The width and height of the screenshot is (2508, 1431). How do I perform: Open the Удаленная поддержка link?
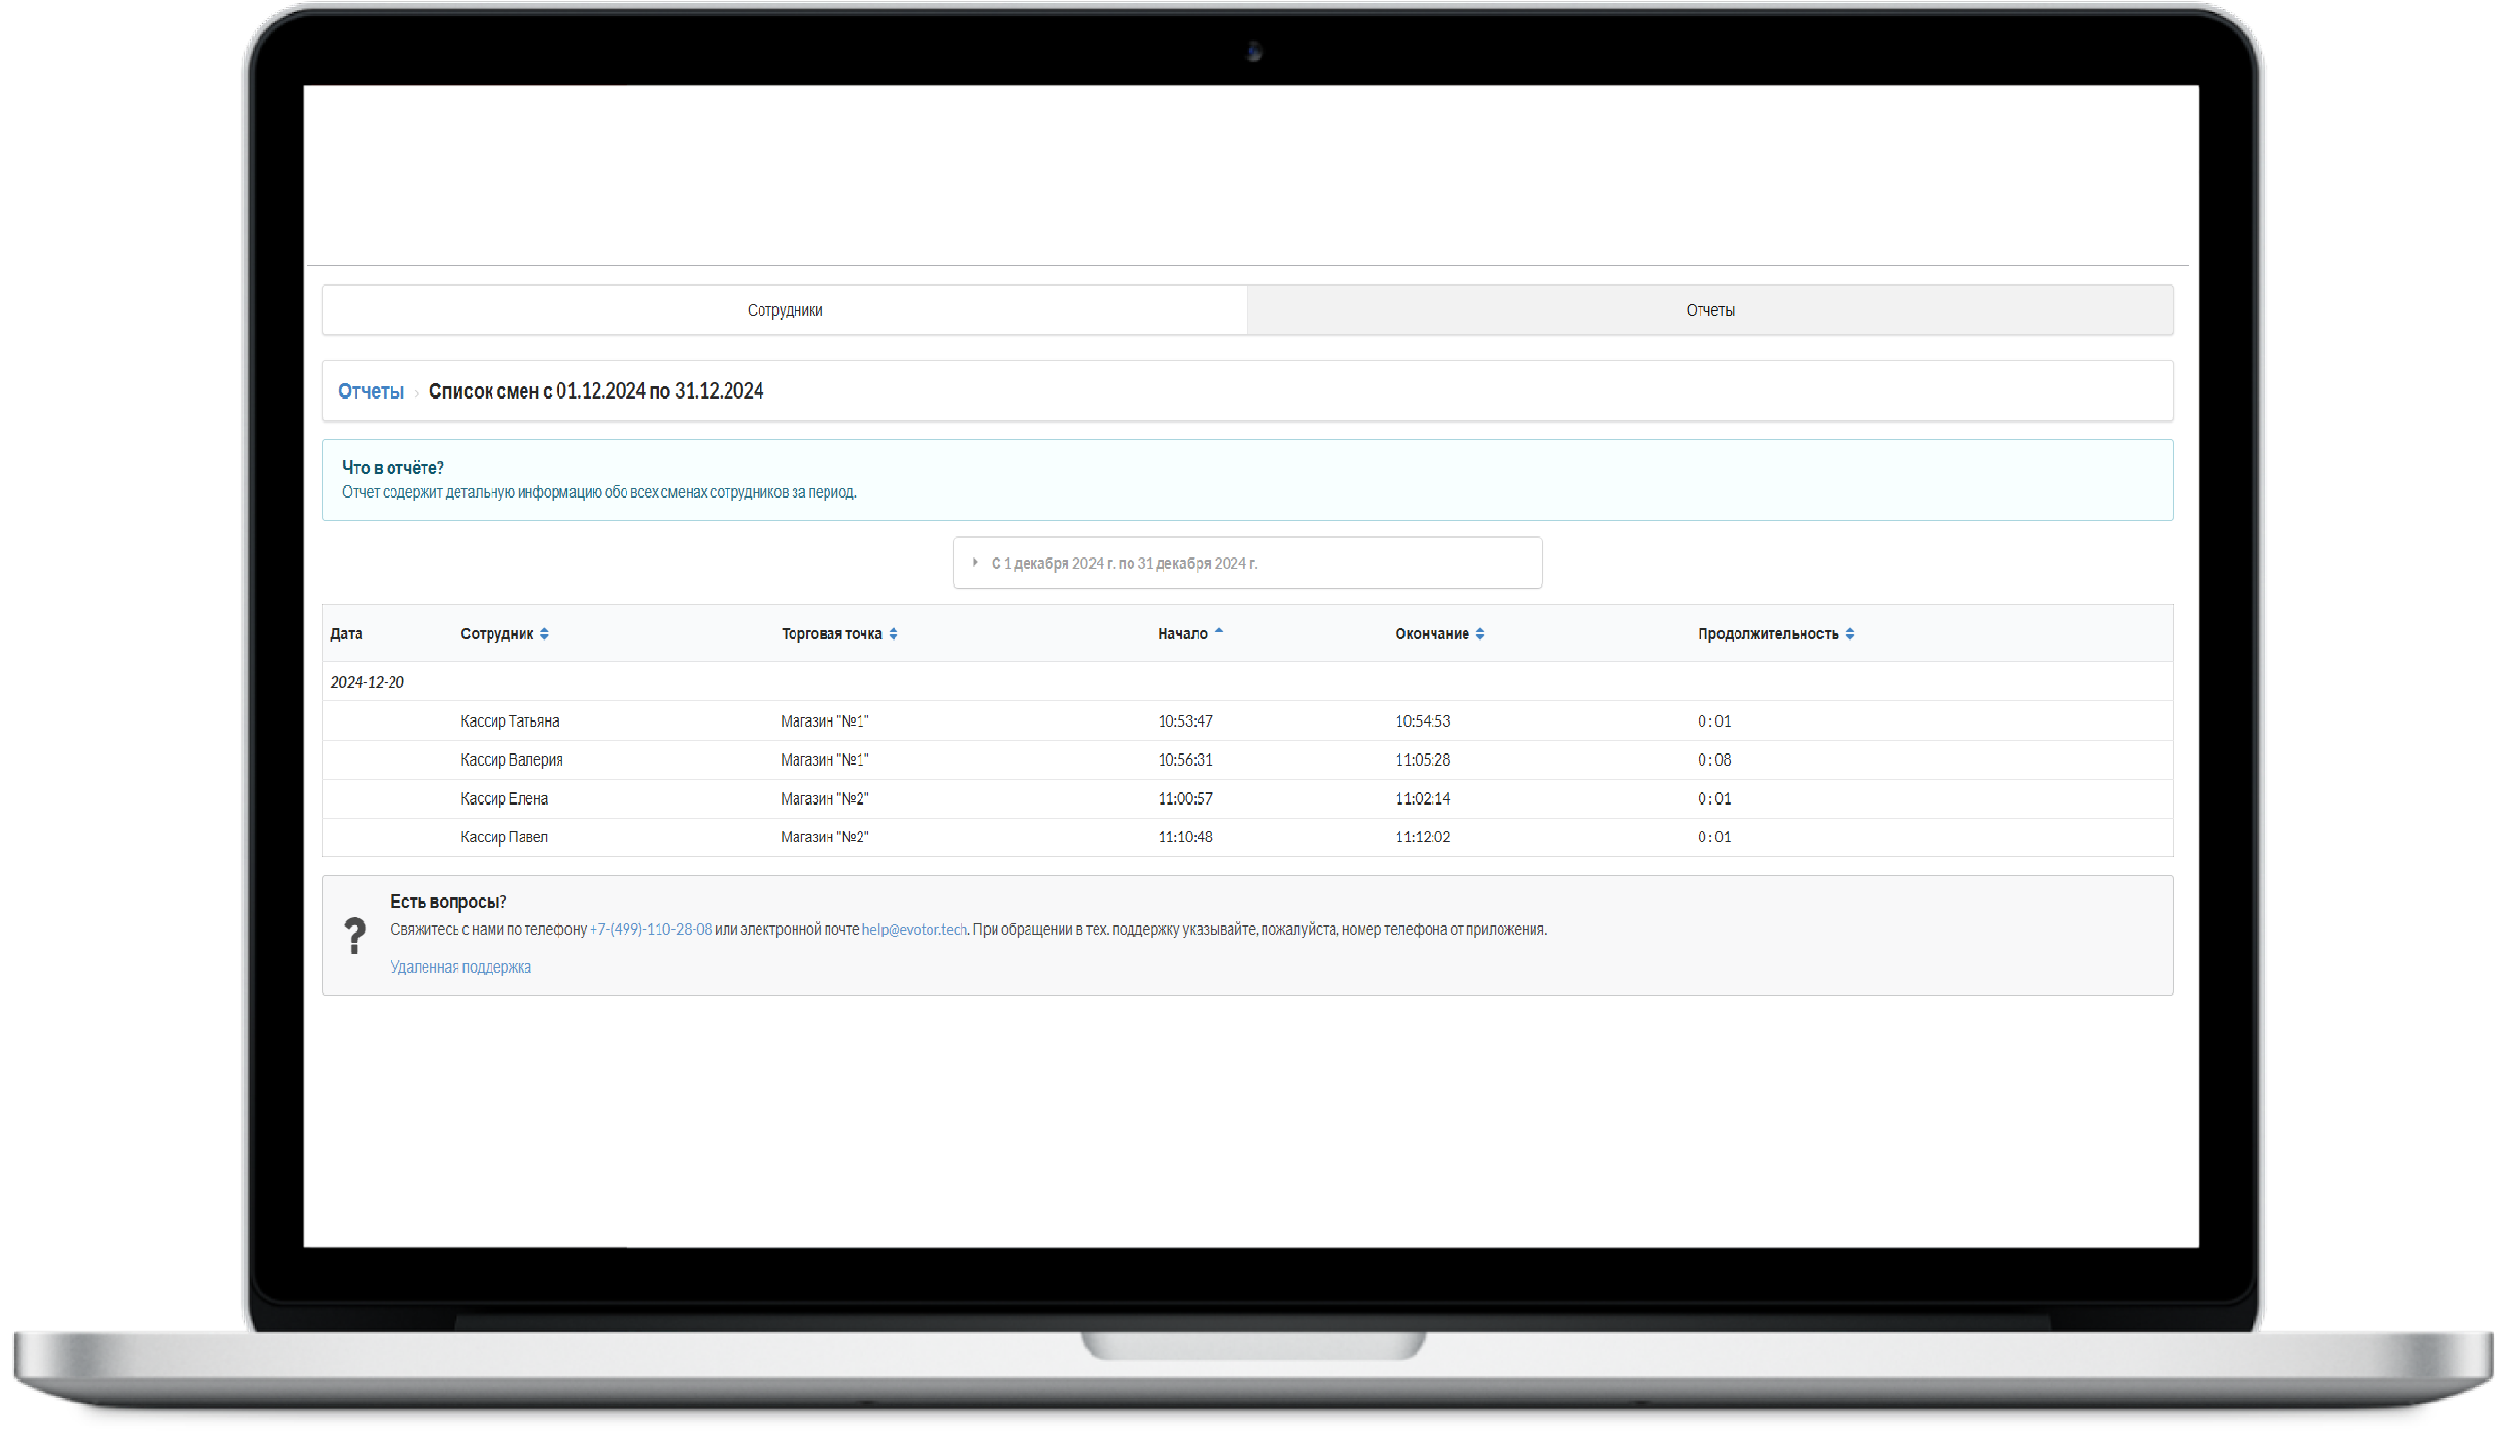click(460, 968)
